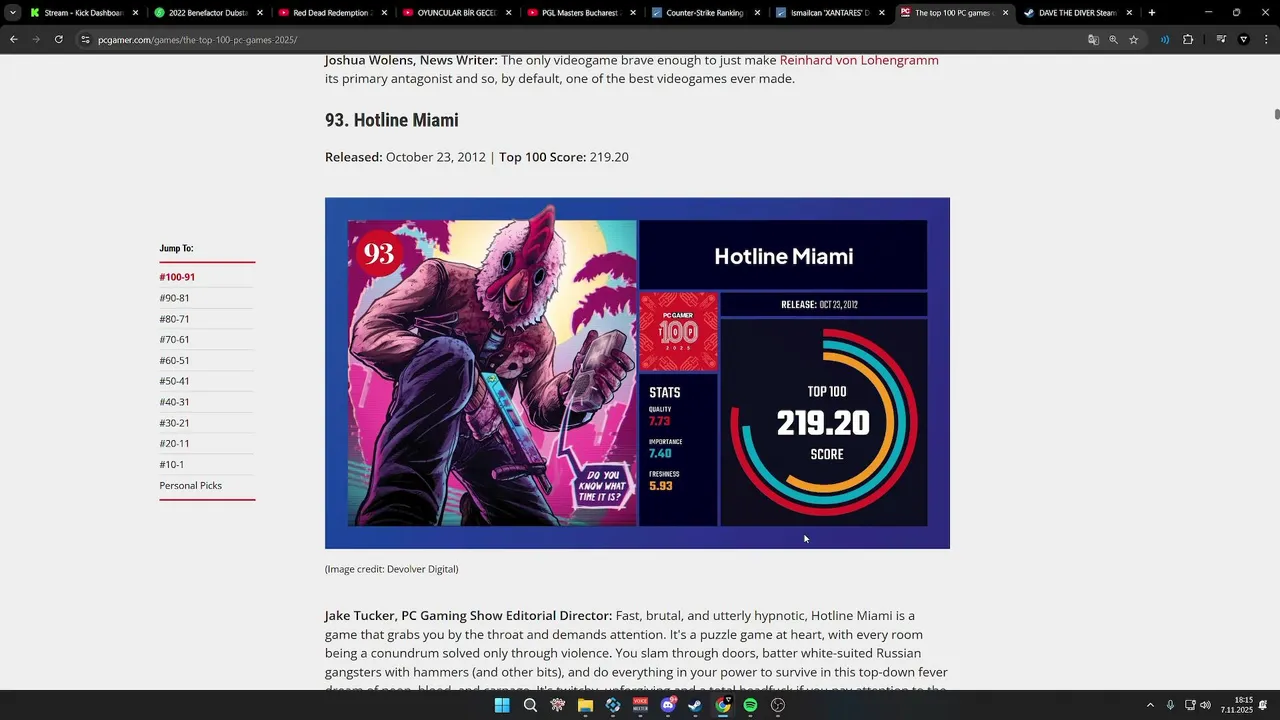The height and width of the screenshot is (720, 1280).
Task: Close the DAVE THE DIVER Steam tab
Action: (x=1130, y=13)
